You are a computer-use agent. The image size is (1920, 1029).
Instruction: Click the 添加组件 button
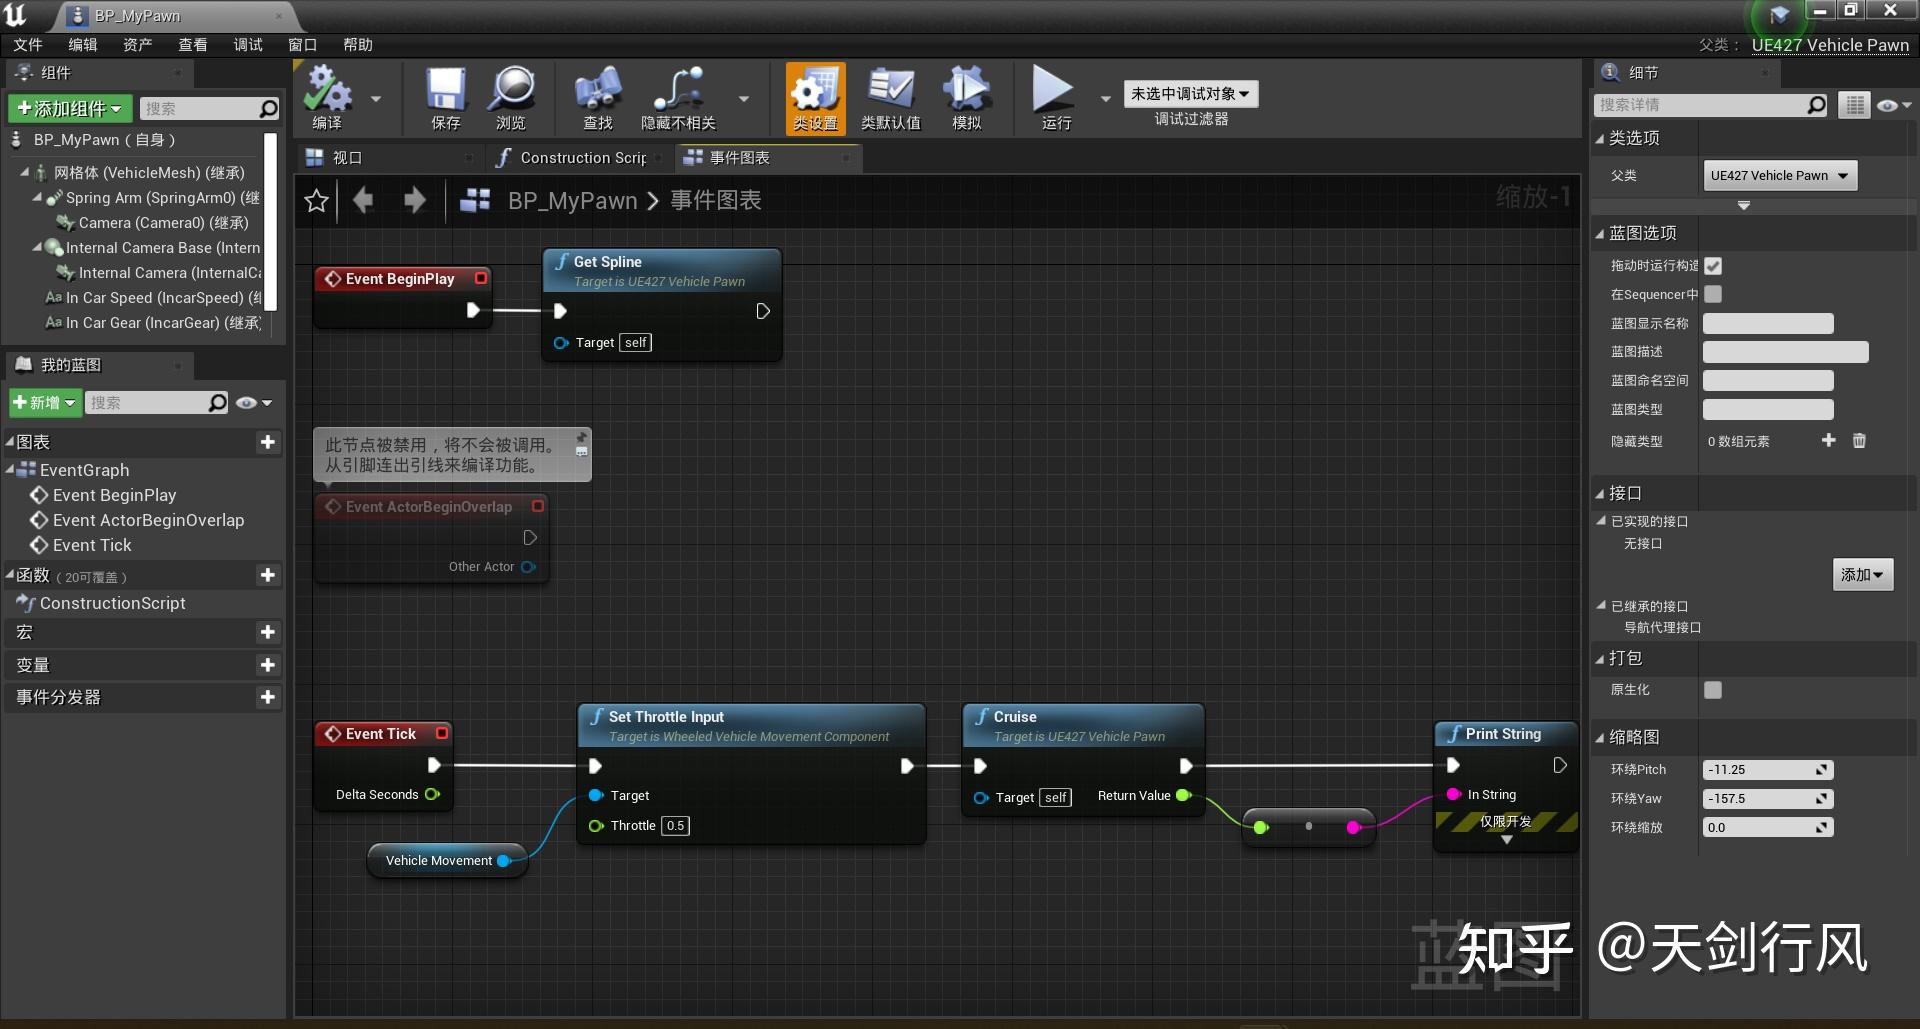pyautogui.click(x=69, y=108)
